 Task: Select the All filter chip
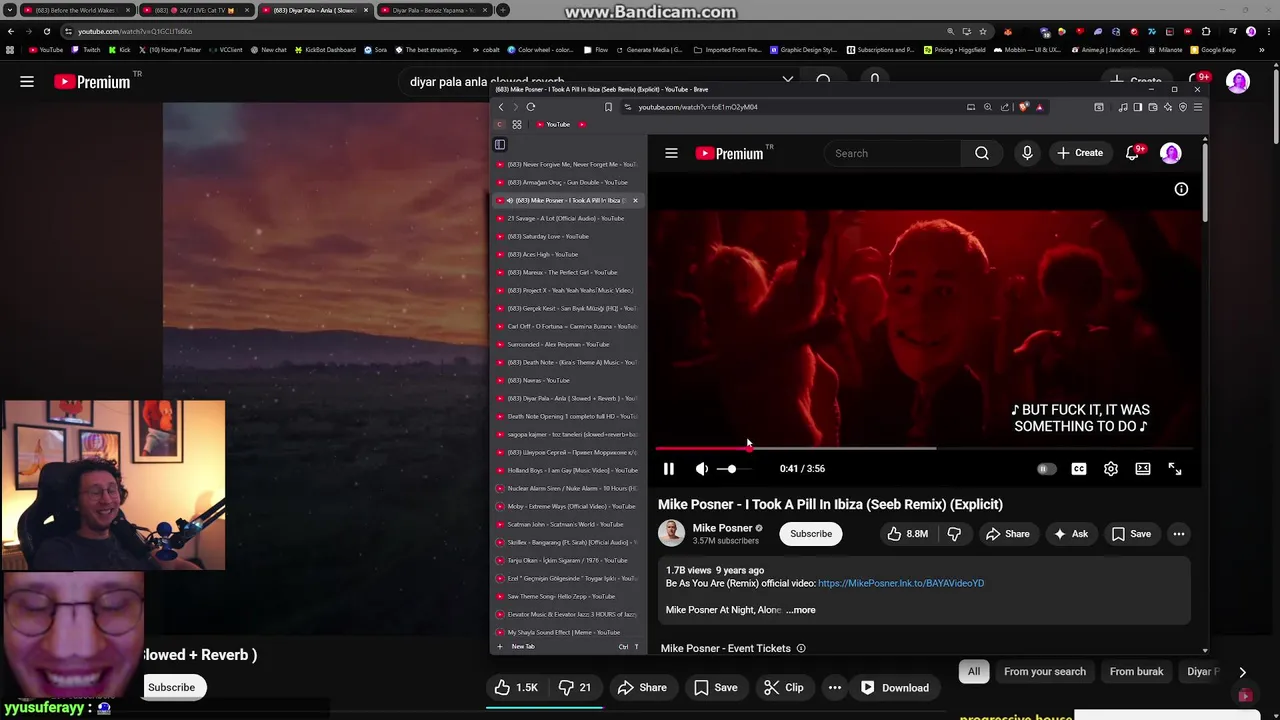coord(974,672)
